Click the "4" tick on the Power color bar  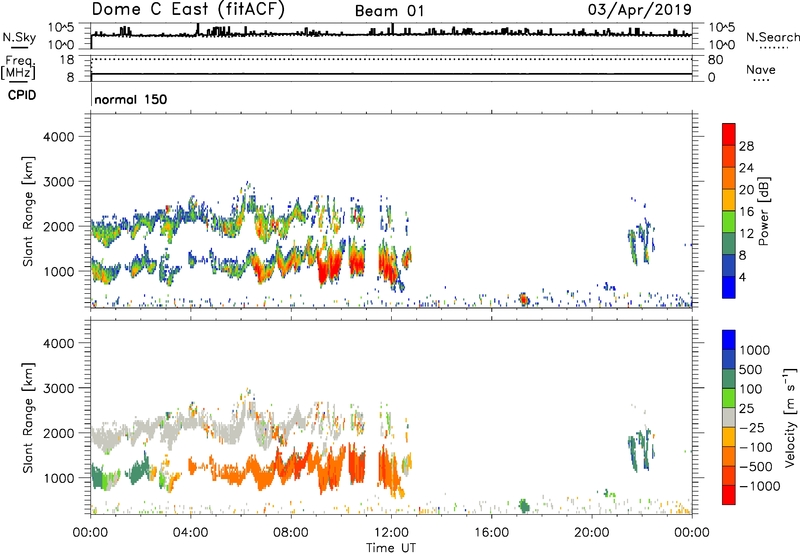742,277
